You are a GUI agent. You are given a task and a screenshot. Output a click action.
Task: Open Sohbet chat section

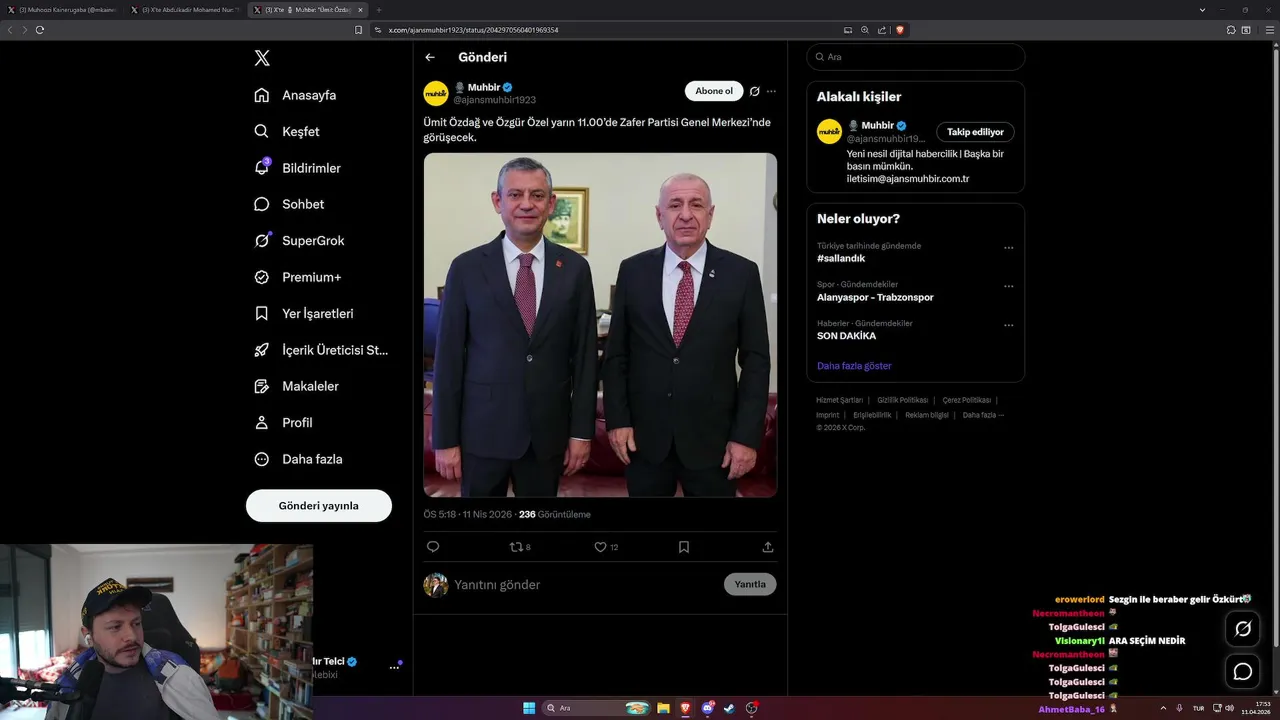289,204
